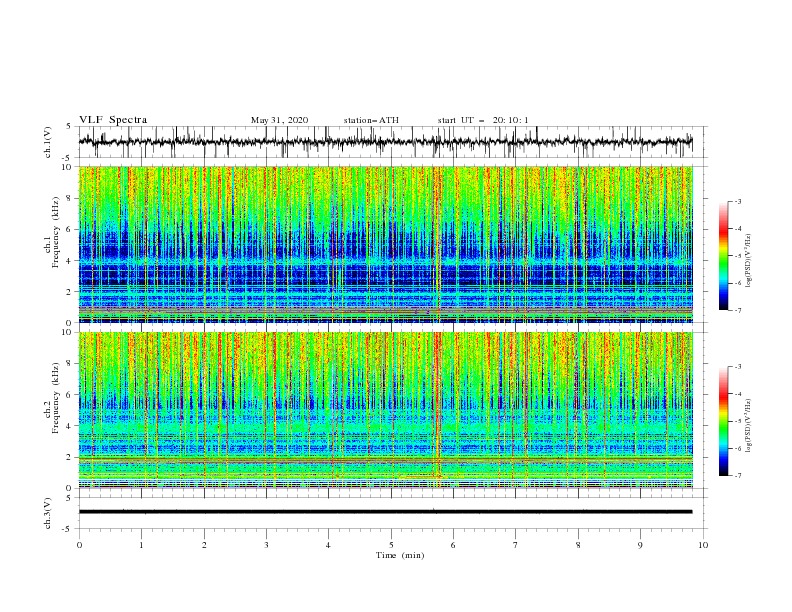Click the log(PSD) label beside the ch.2 color bar
This screenshot has width=792, height=612.
(x=749, y=425)
